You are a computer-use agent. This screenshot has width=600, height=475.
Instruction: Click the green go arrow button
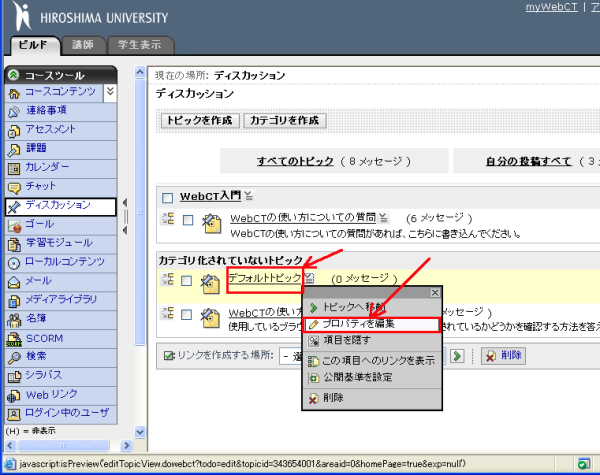pos(457,356)
